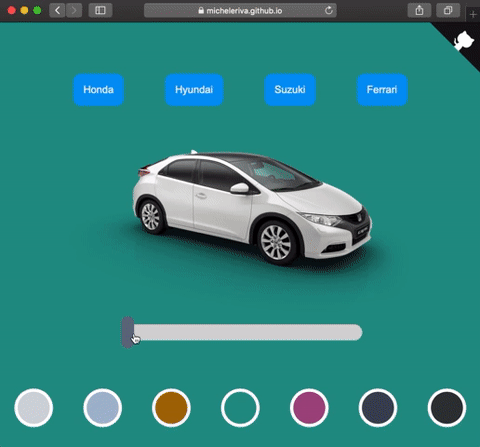
Task: Choose the Ferrari car button
Action: (x=382, y=90)
